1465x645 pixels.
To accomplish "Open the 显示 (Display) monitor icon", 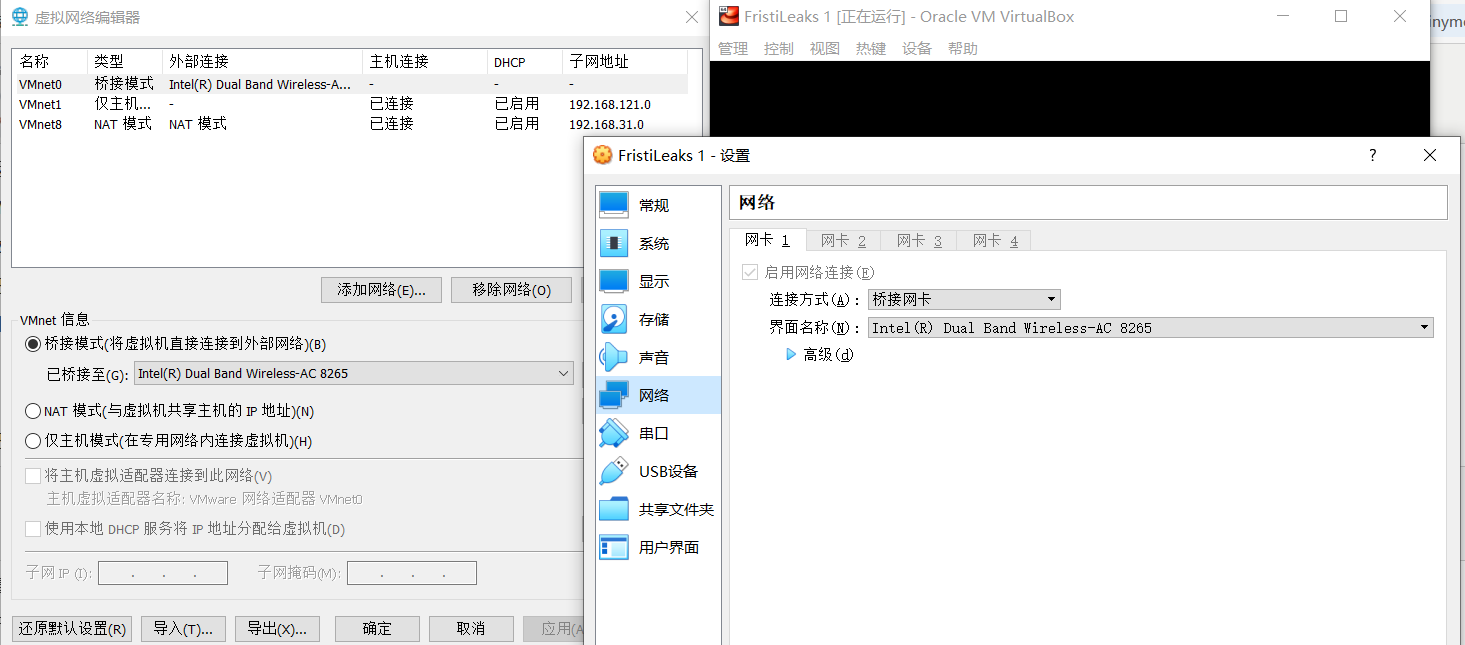I will 613,281.
